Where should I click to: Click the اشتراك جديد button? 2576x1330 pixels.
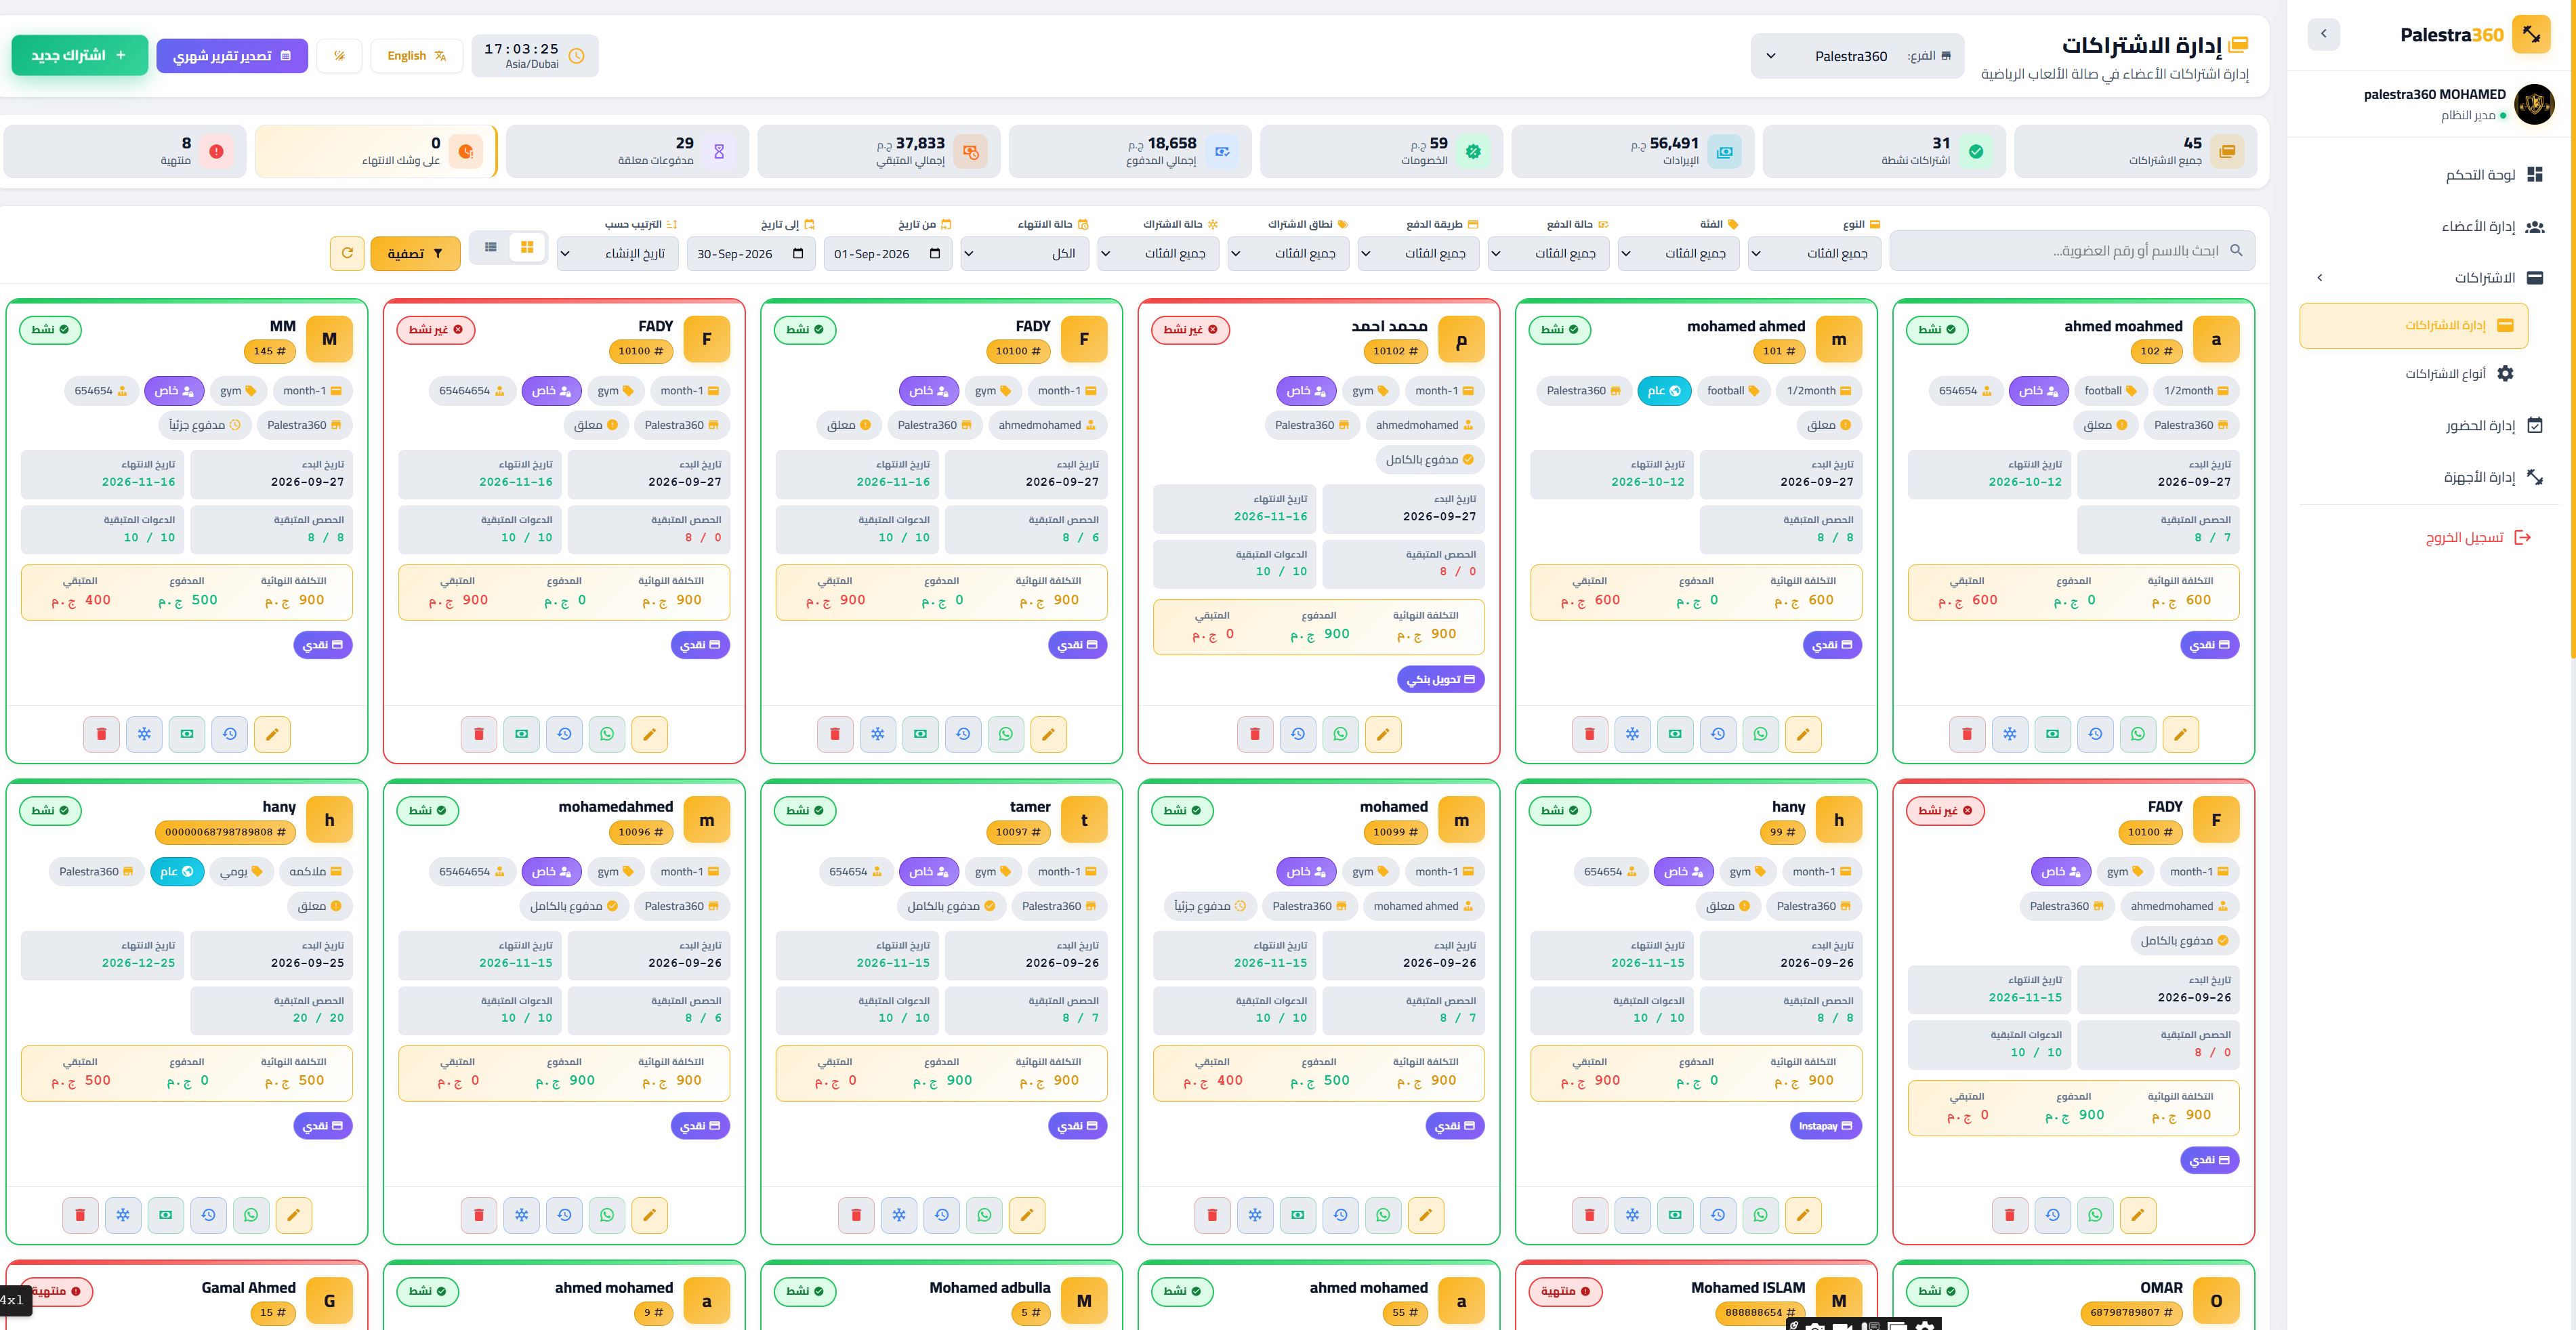80,56
